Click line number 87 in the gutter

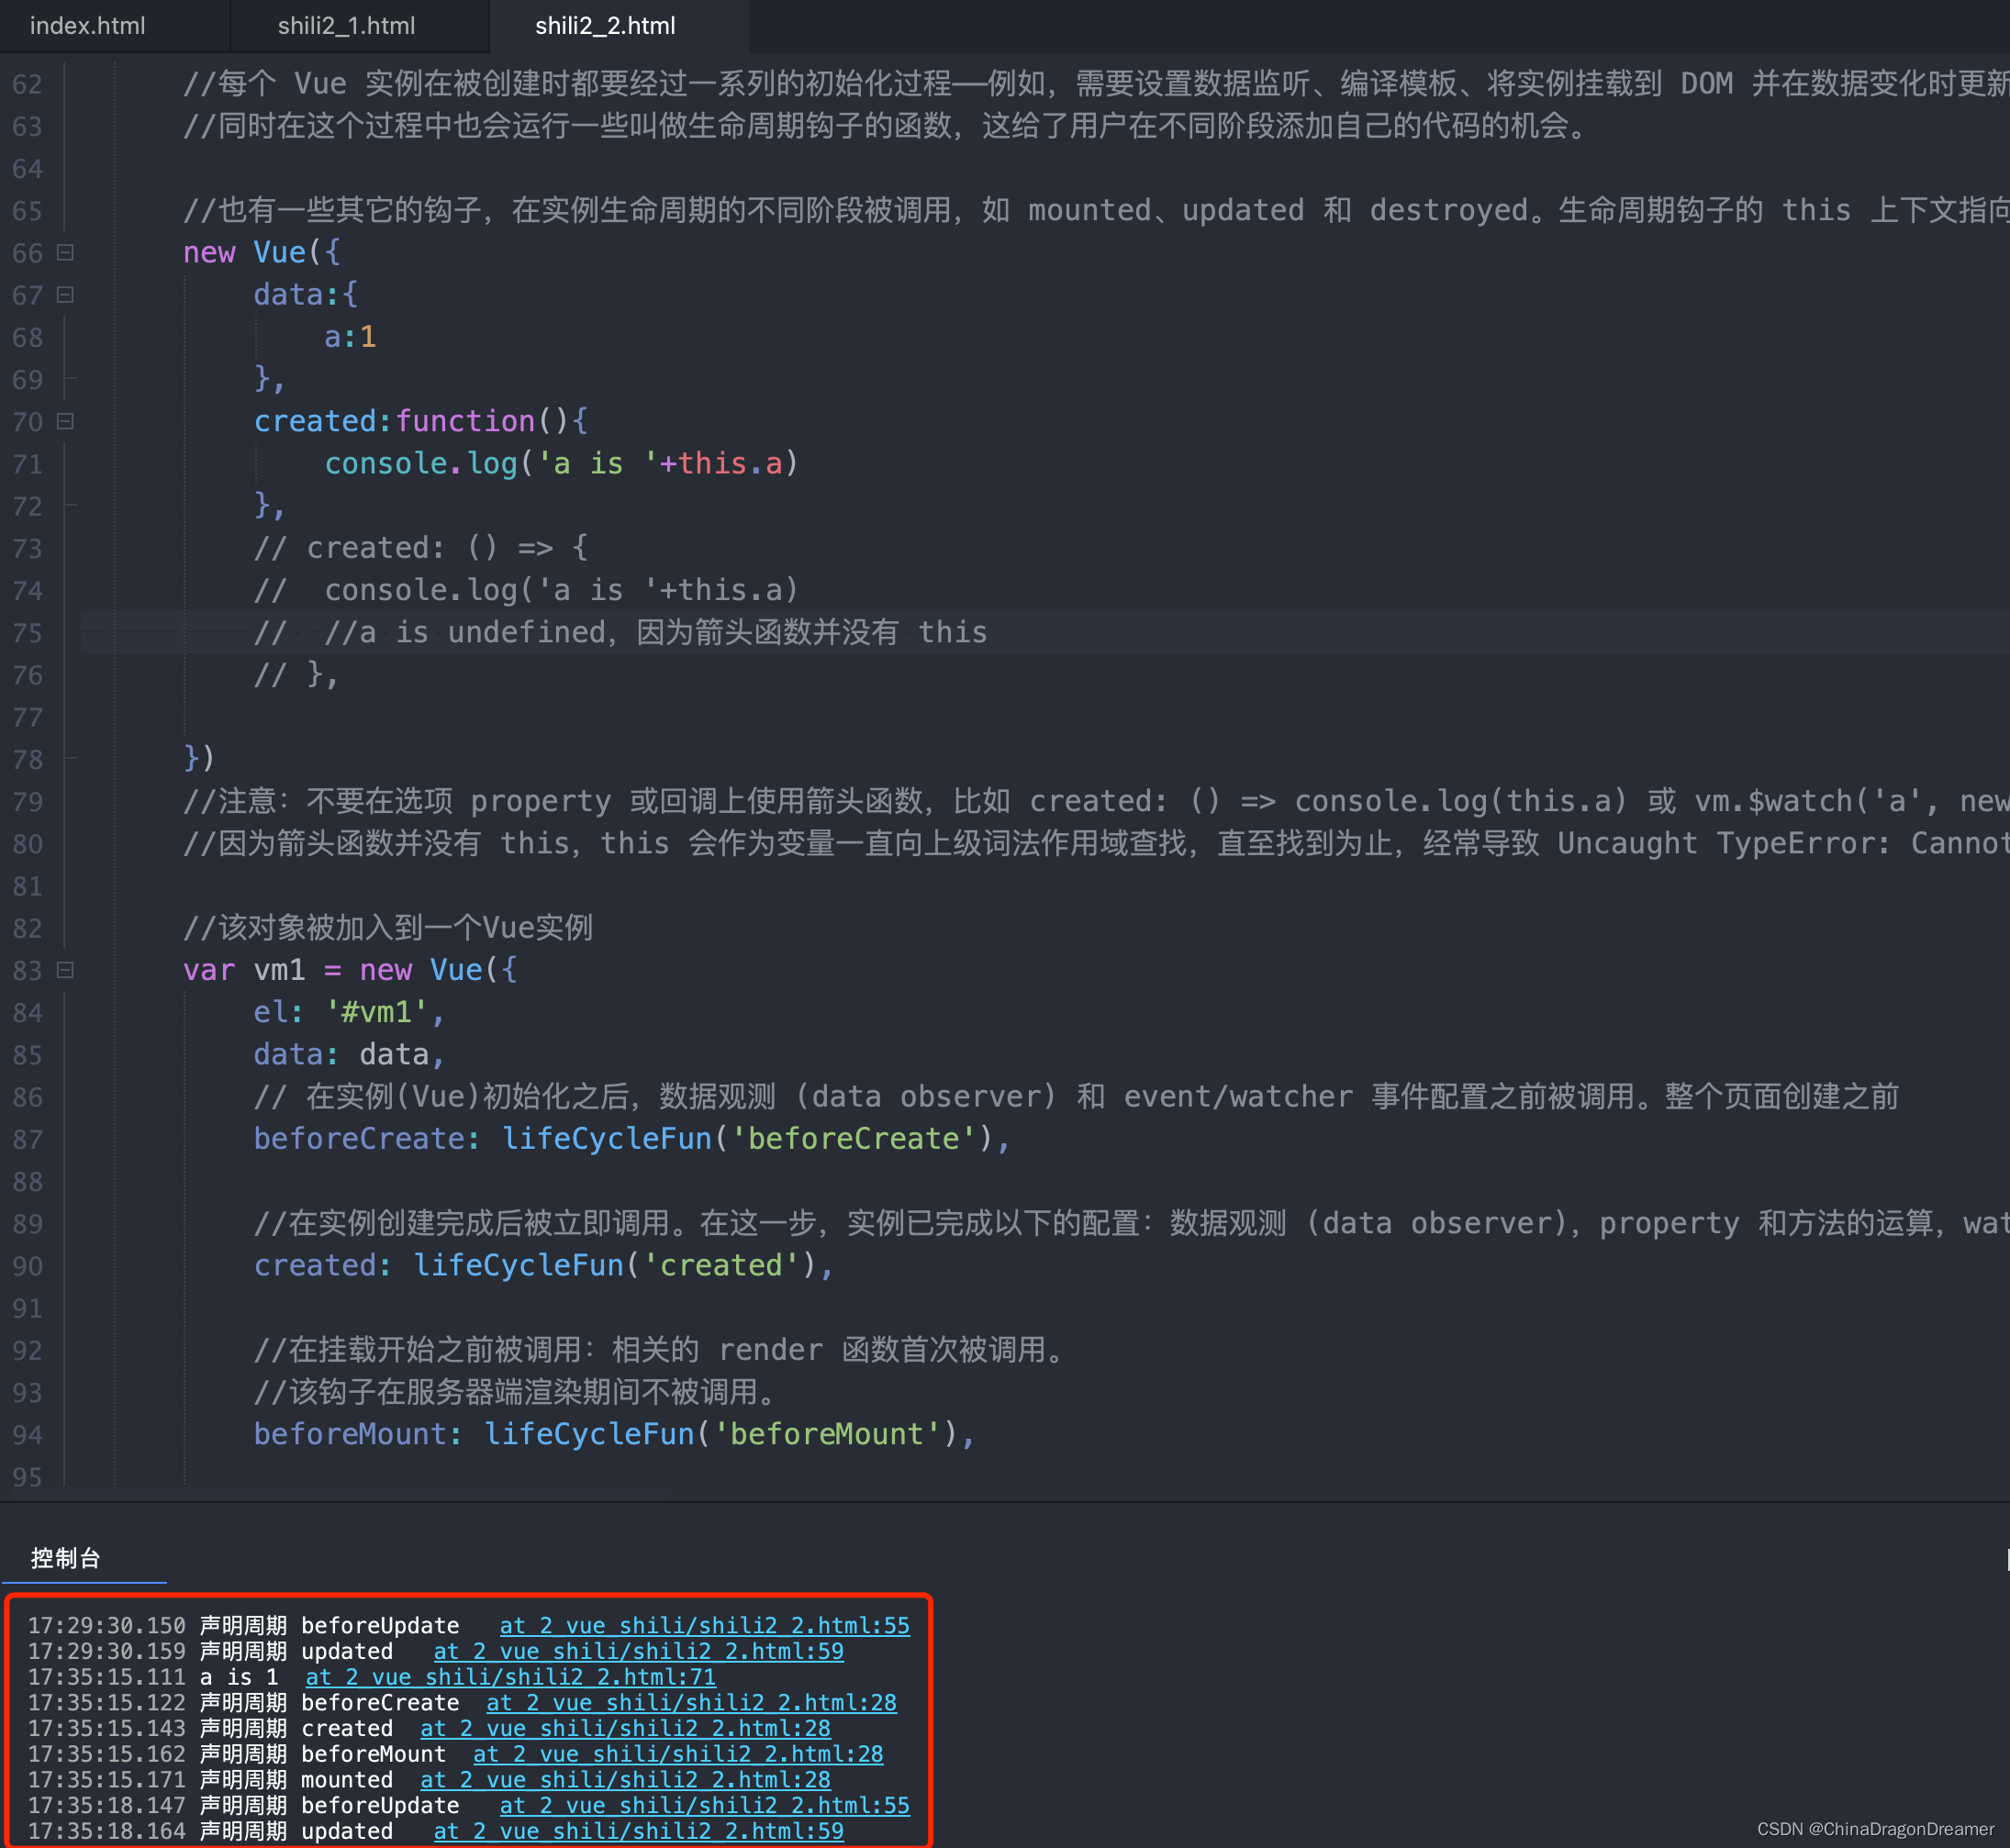pyautogui.click(x=28, y=1140)
